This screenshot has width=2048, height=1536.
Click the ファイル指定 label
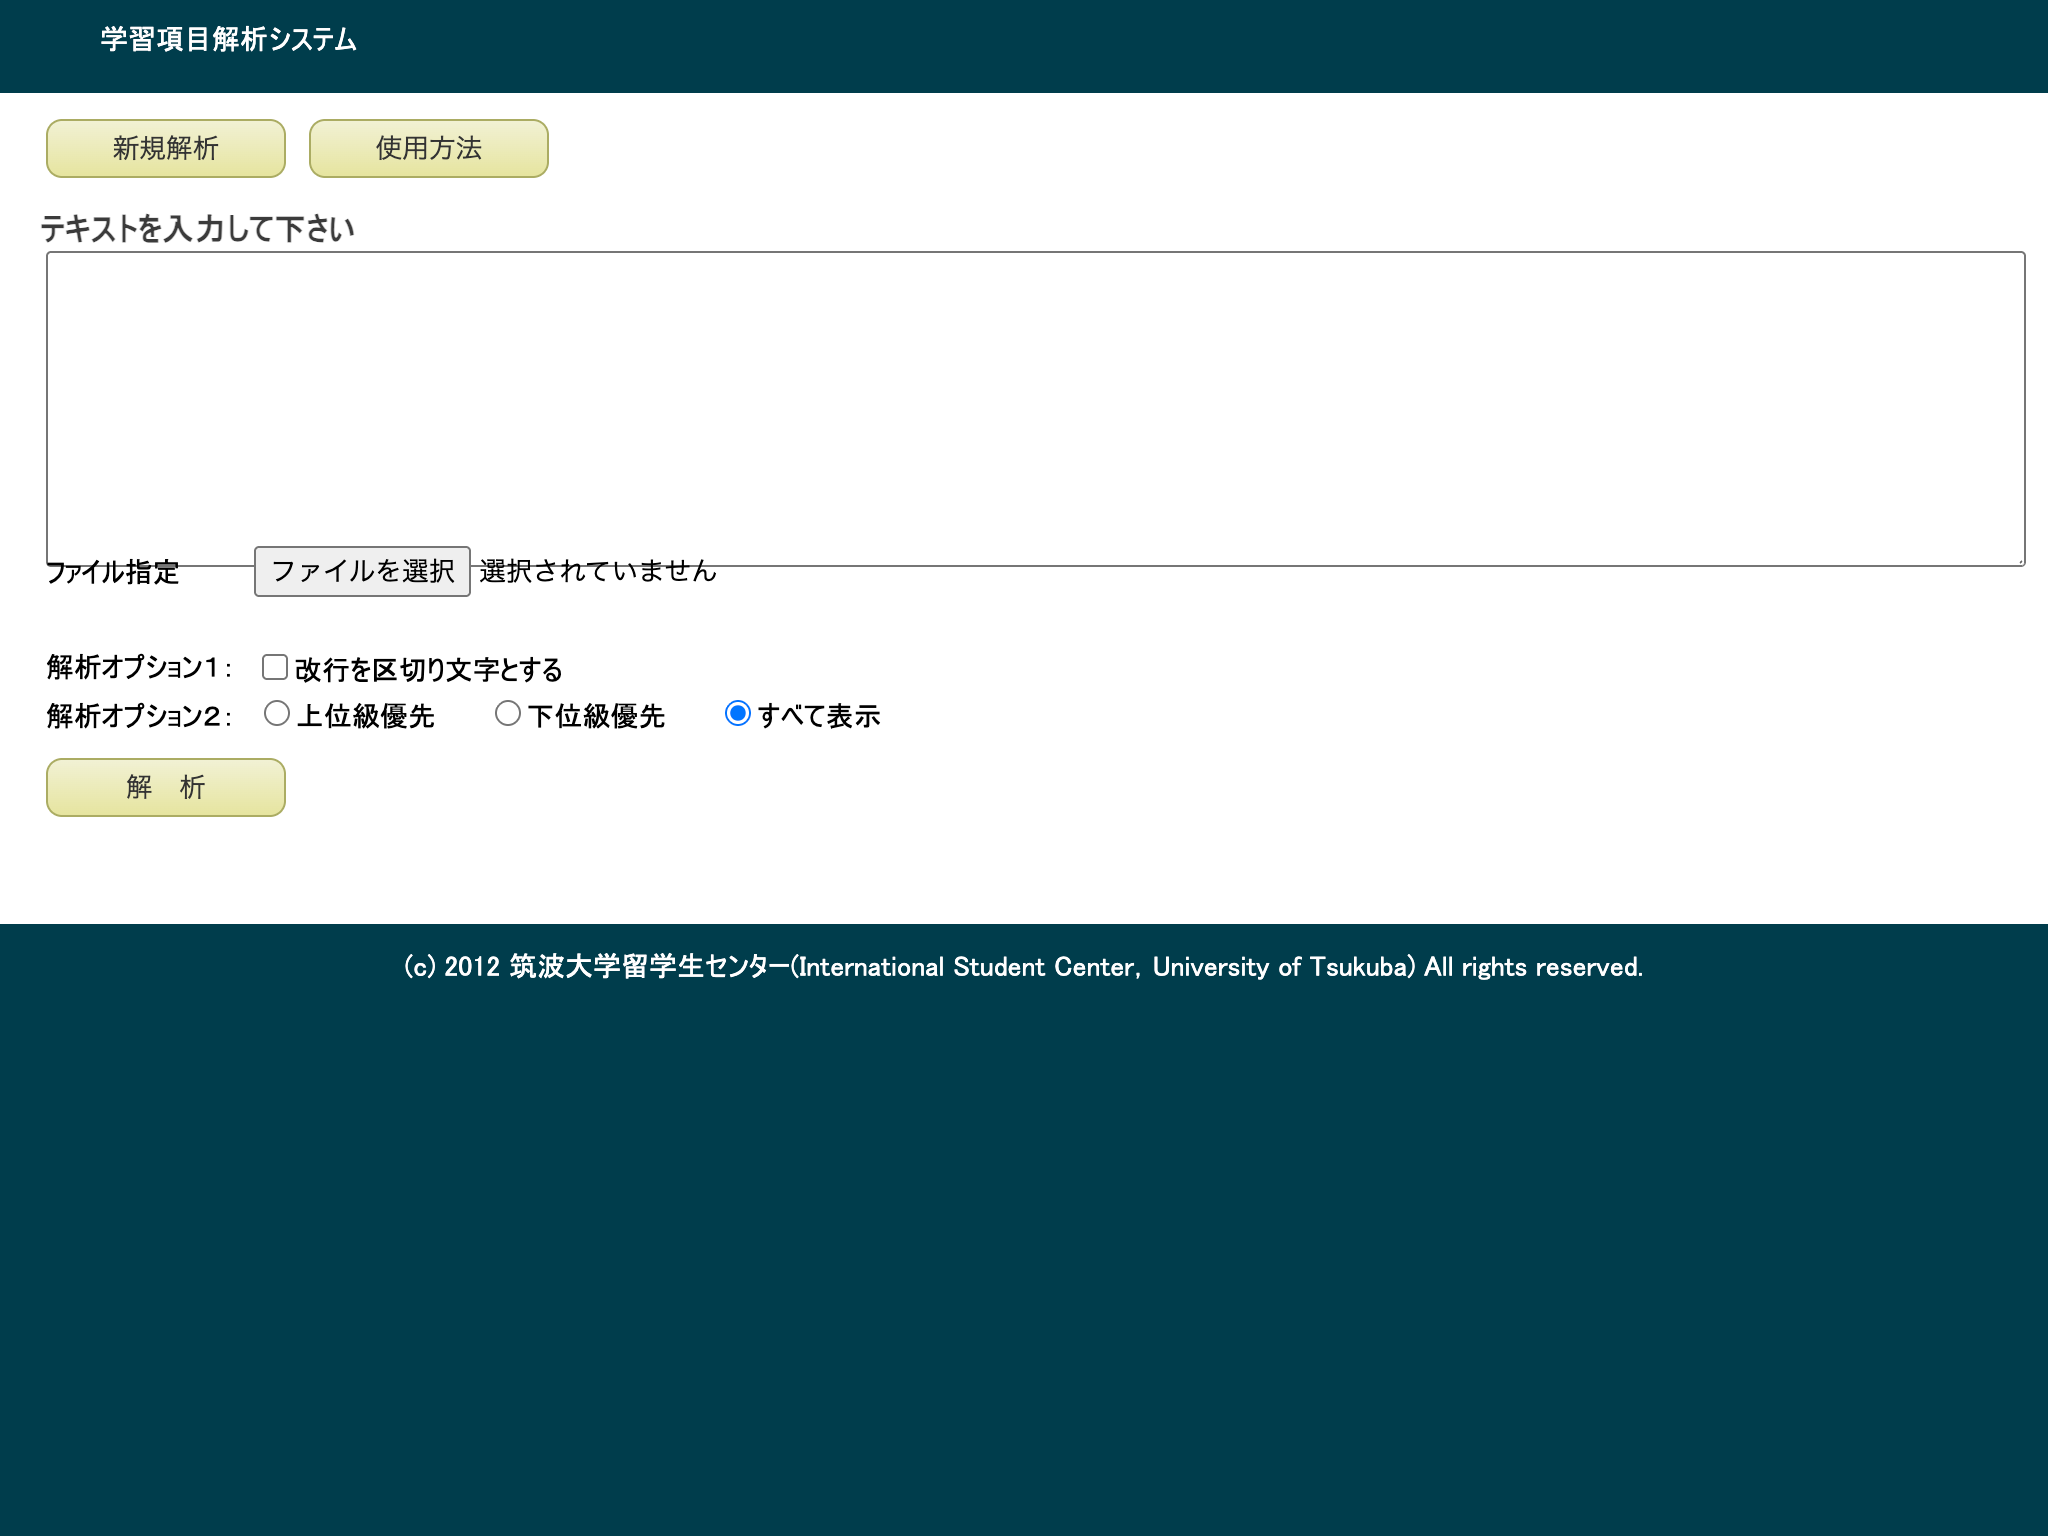coord(113,572)
